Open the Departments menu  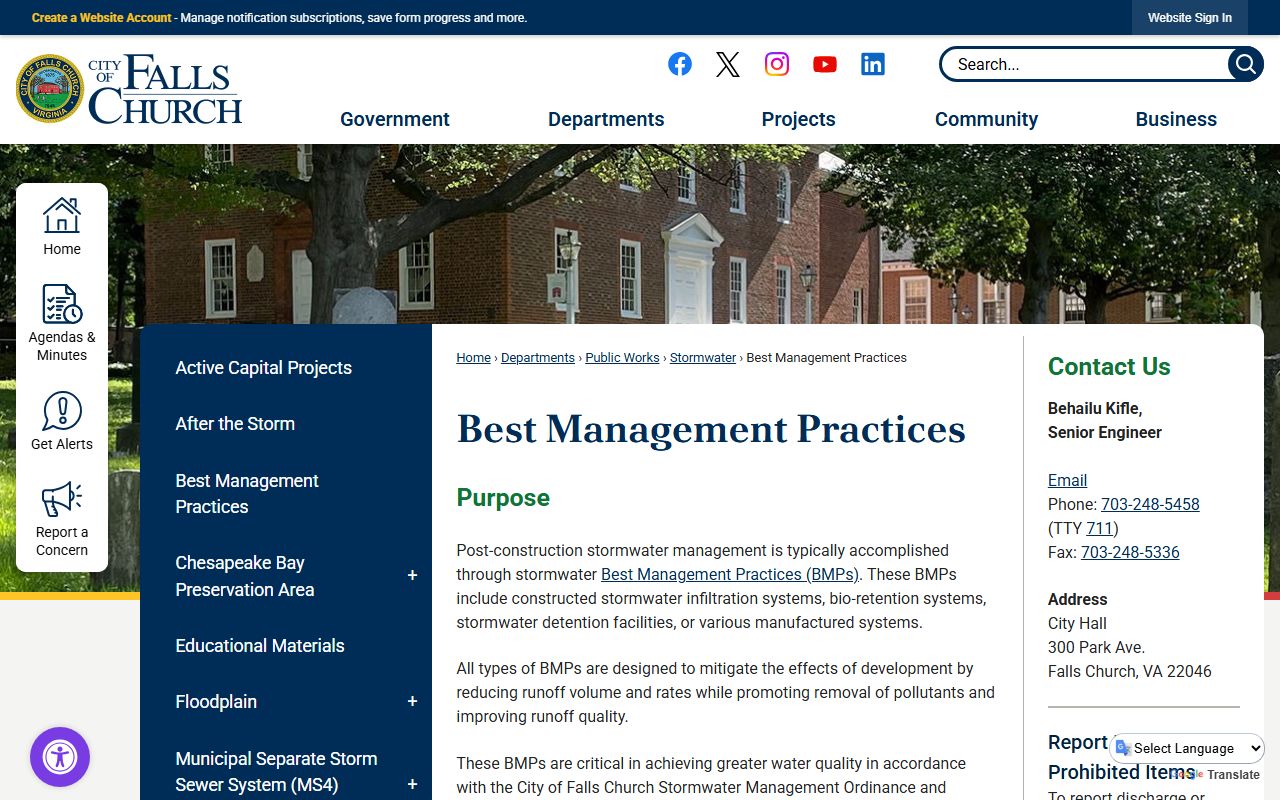click(606, 119)
